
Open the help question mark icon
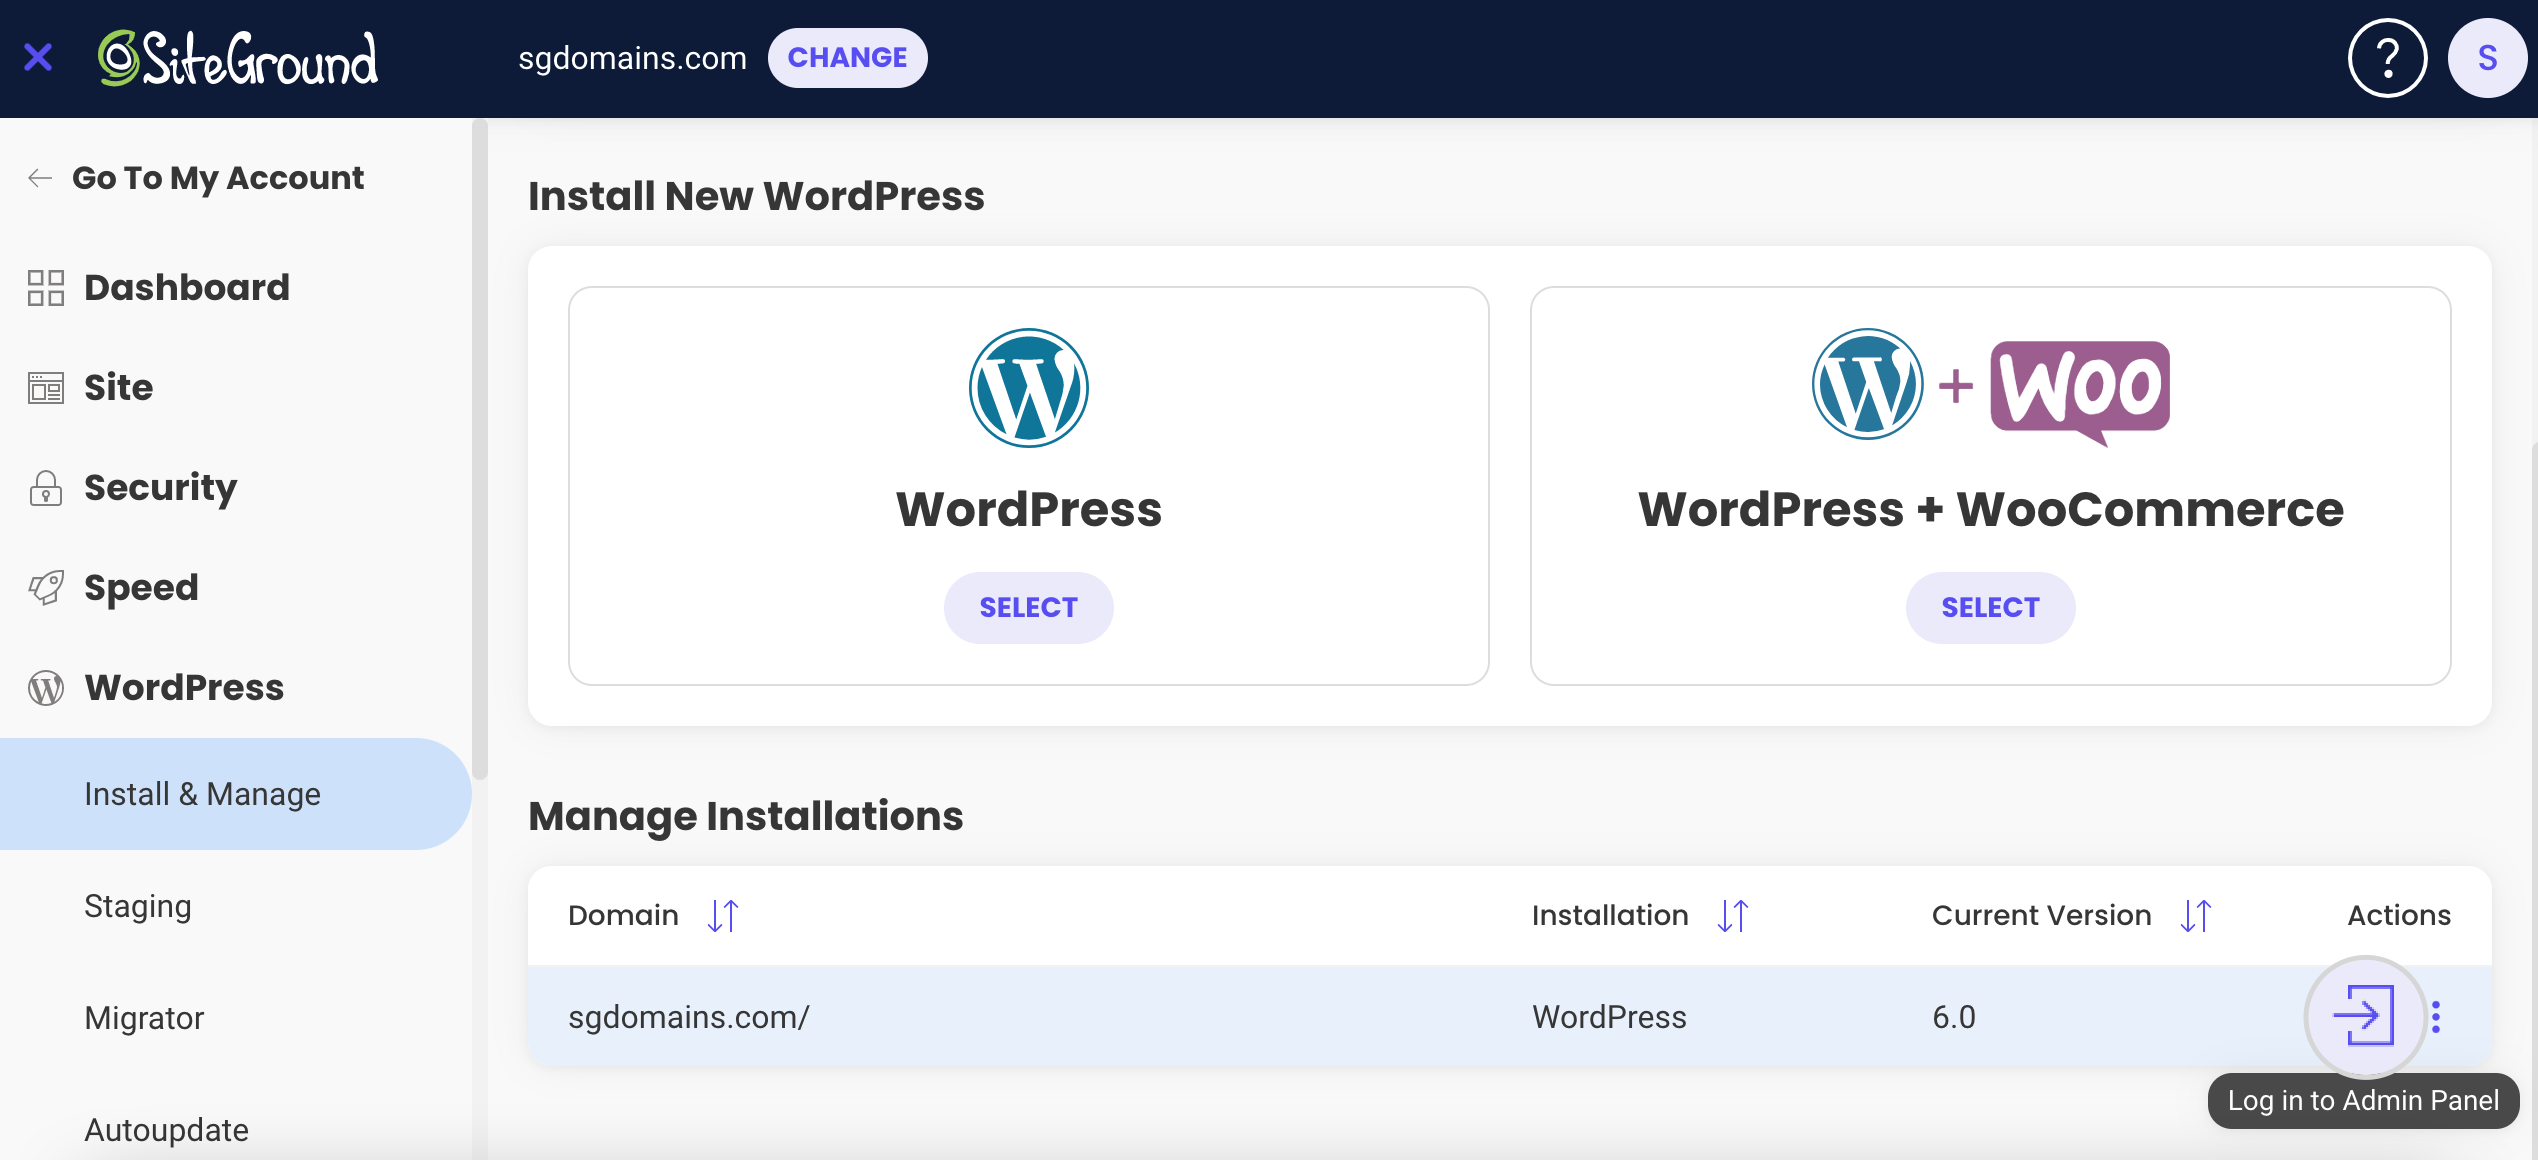[x=2387, y=58]
